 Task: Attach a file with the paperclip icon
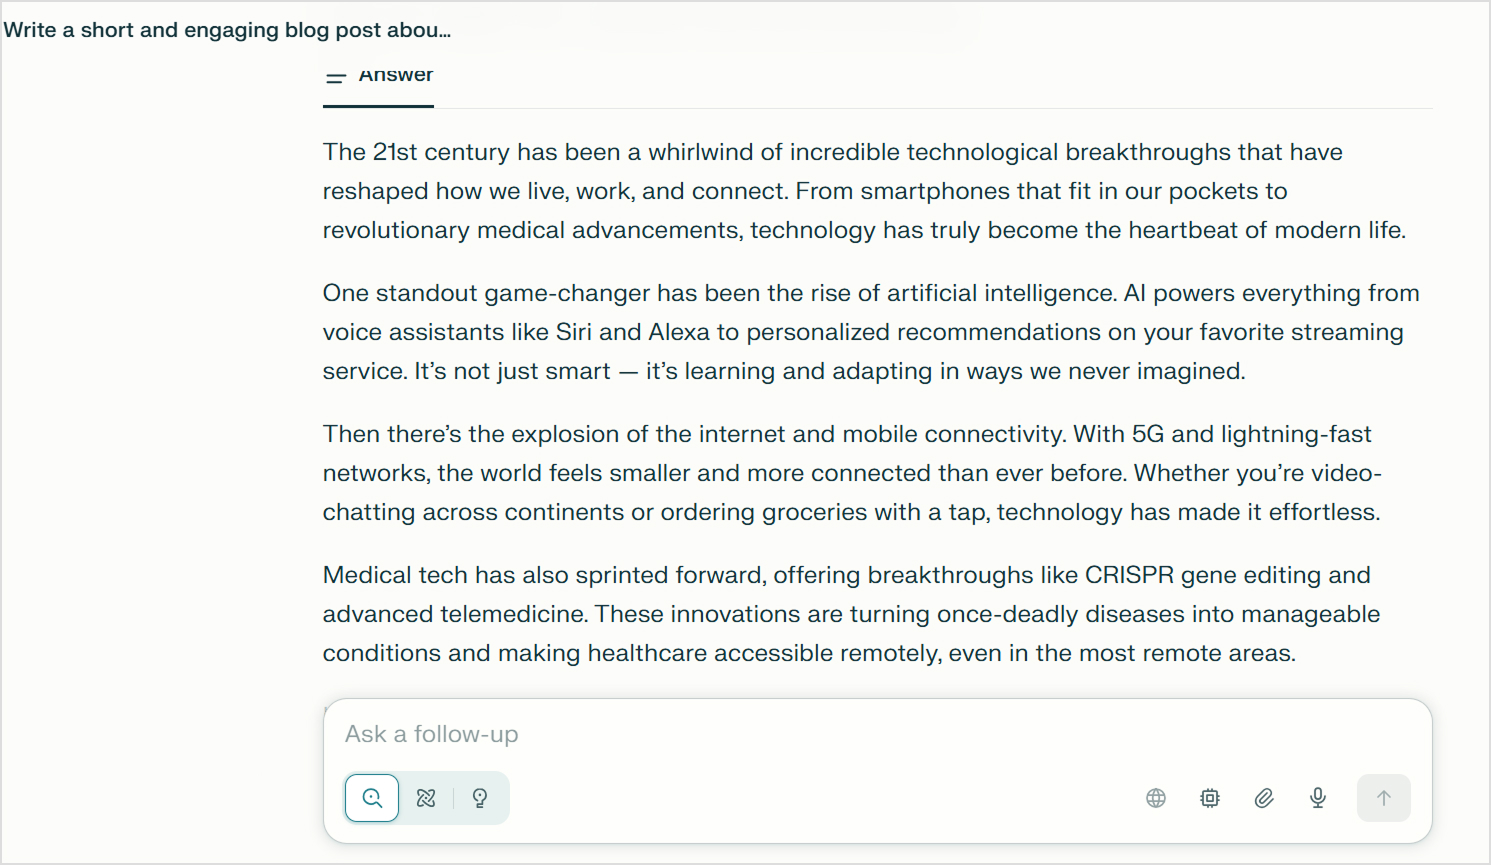pos(1263,798)
